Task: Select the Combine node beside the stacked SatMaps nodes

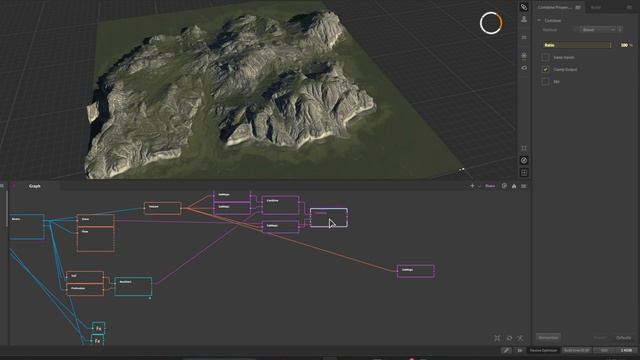Action: [280, 205]
